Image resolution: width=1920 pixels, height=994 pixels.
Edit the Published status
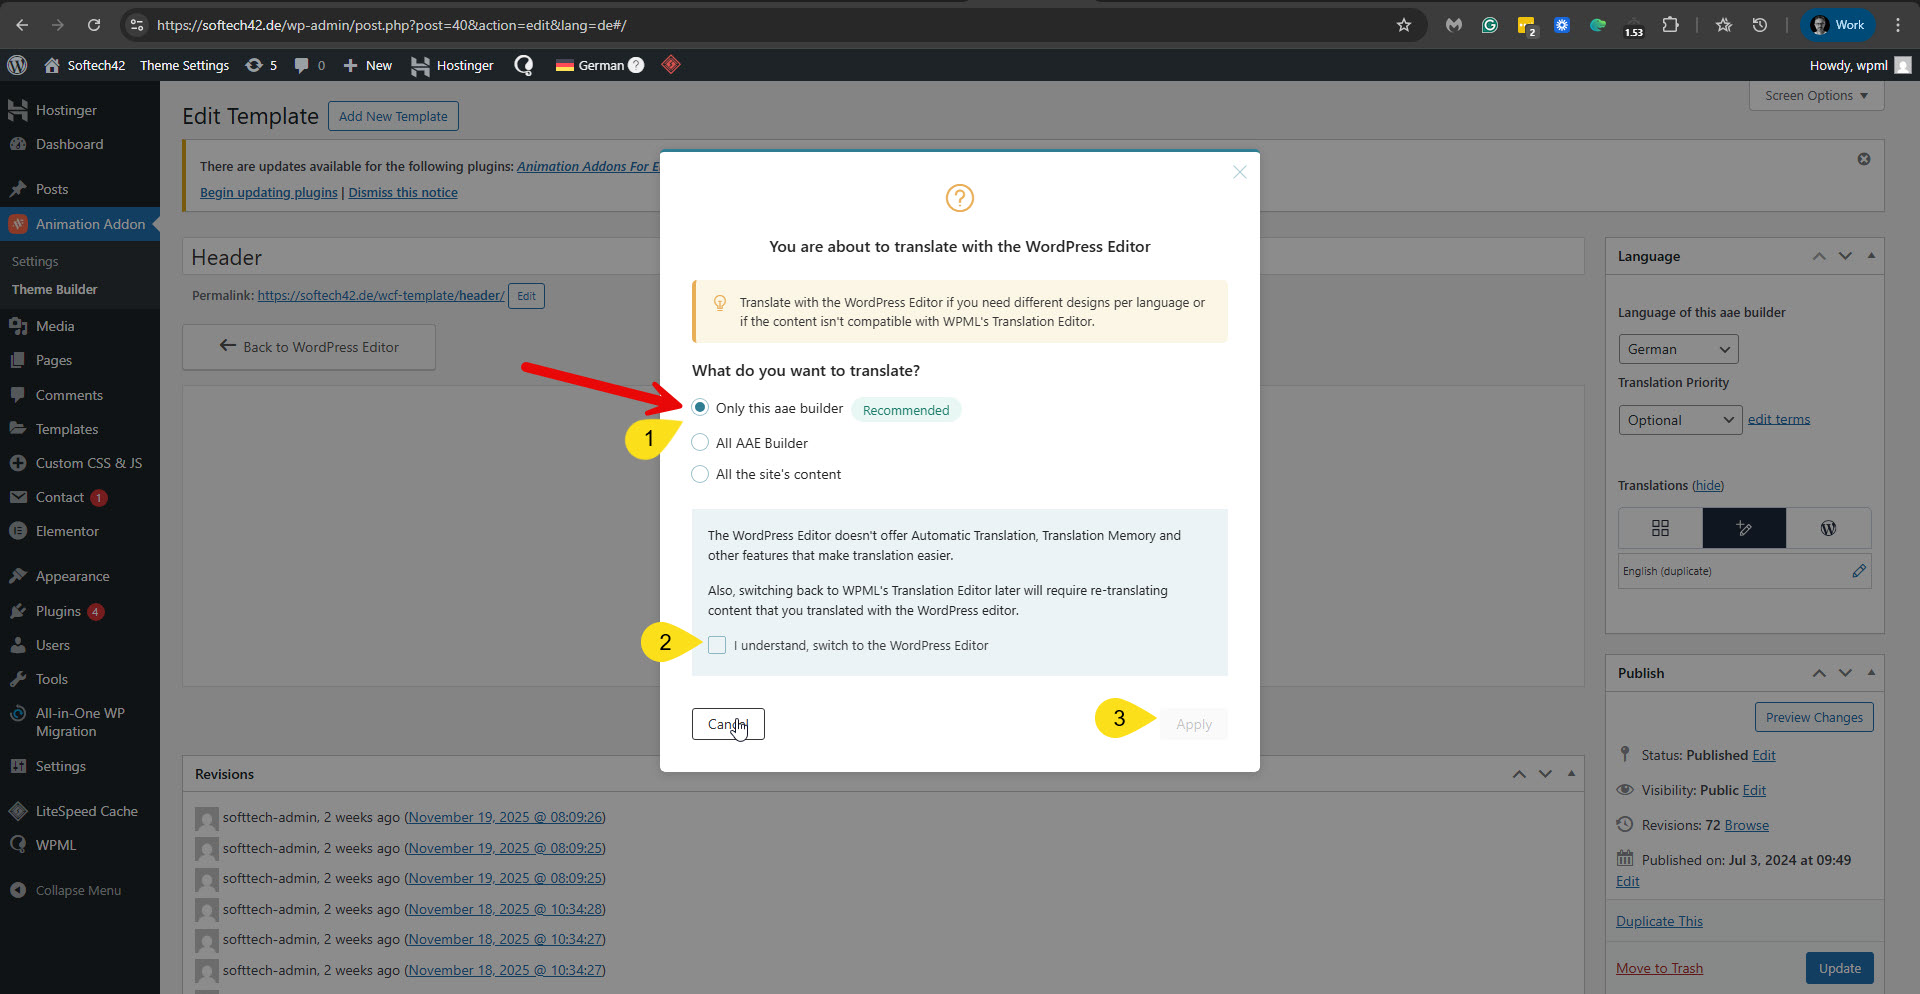pos(1764,755)
